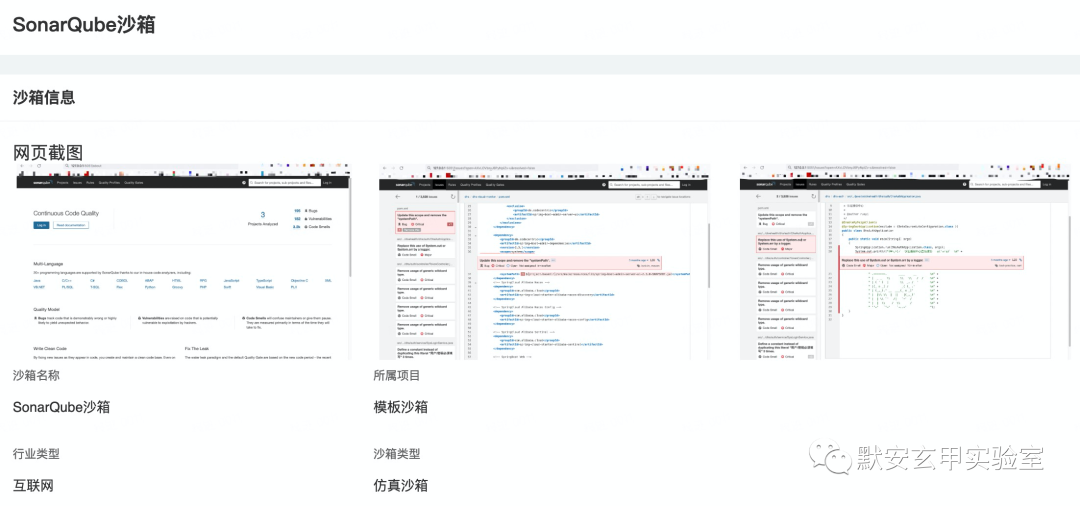Click the 行业类型 field label
Image resolution: width=1080 pixels, height=506 pixels.
click(36, 454)
